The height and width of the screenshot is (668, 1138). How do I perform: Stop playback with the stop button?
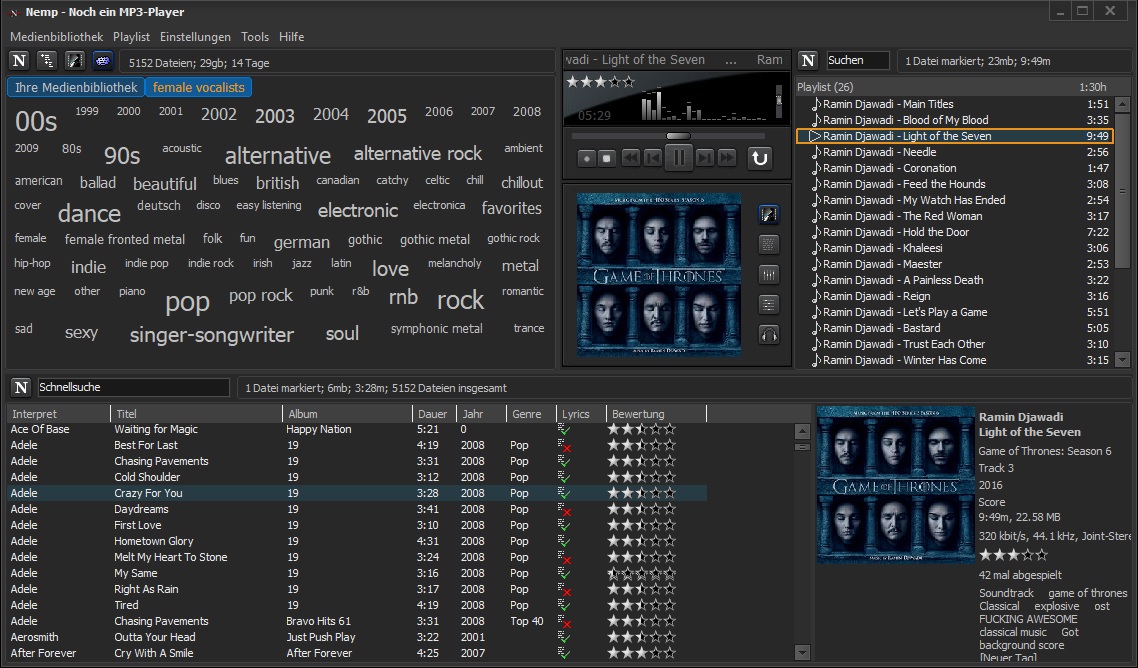tap(607, 158)
